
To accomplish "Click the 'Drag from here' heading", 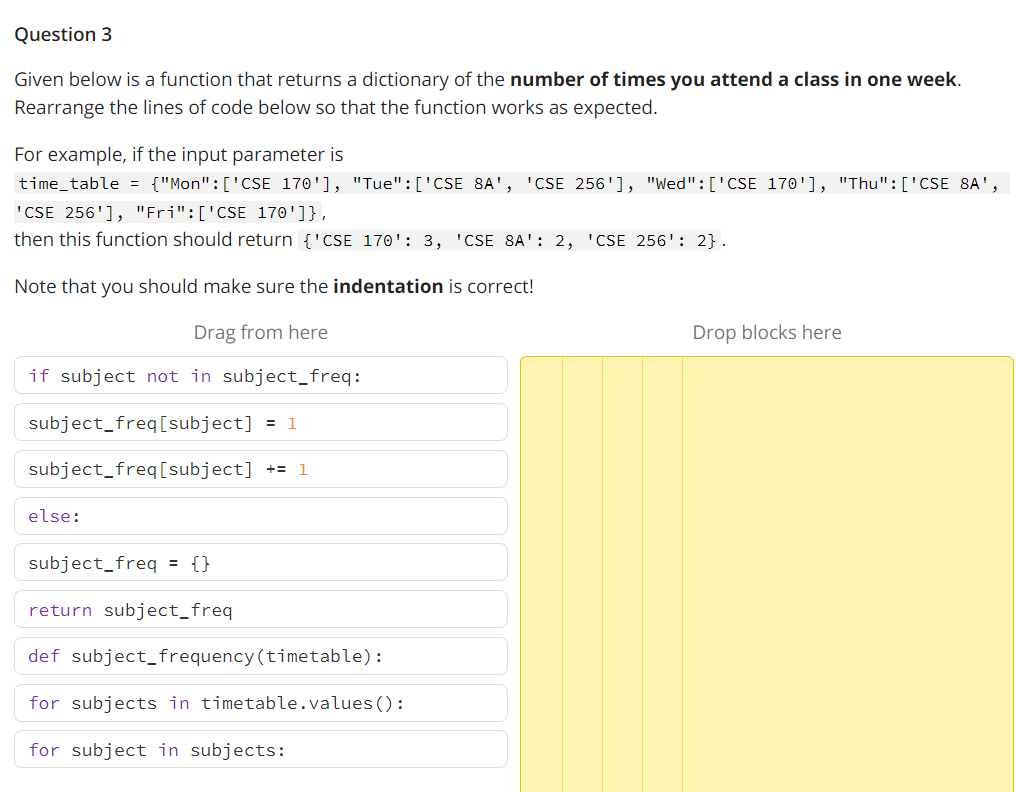I will coord(260,332).
